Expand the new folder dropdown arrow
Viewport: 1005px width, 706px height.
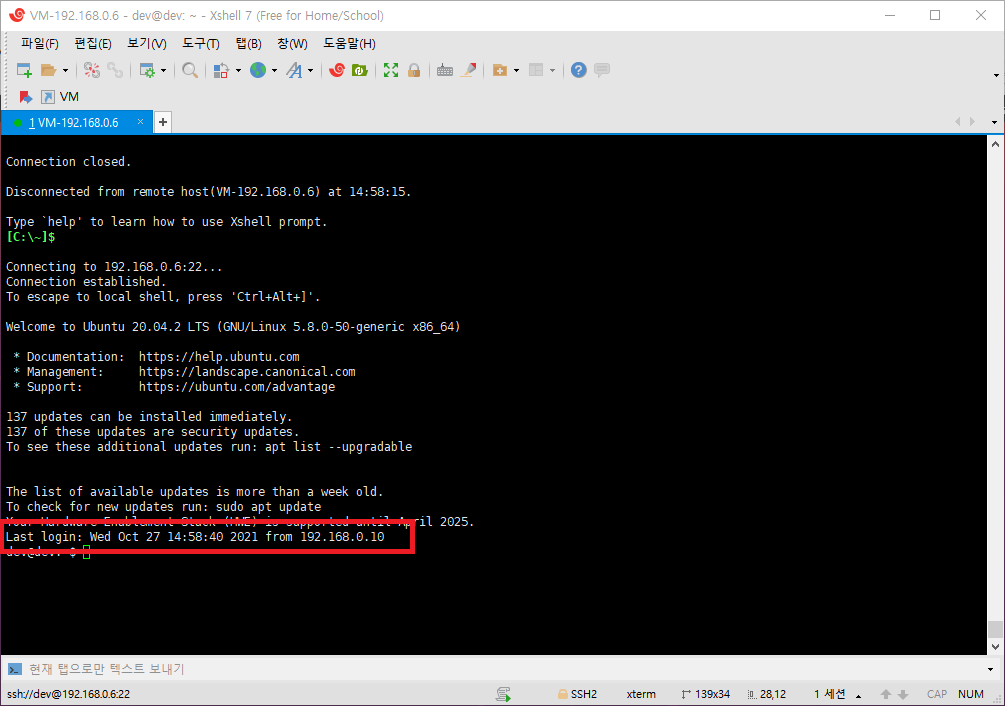click(x=516, y=70)
